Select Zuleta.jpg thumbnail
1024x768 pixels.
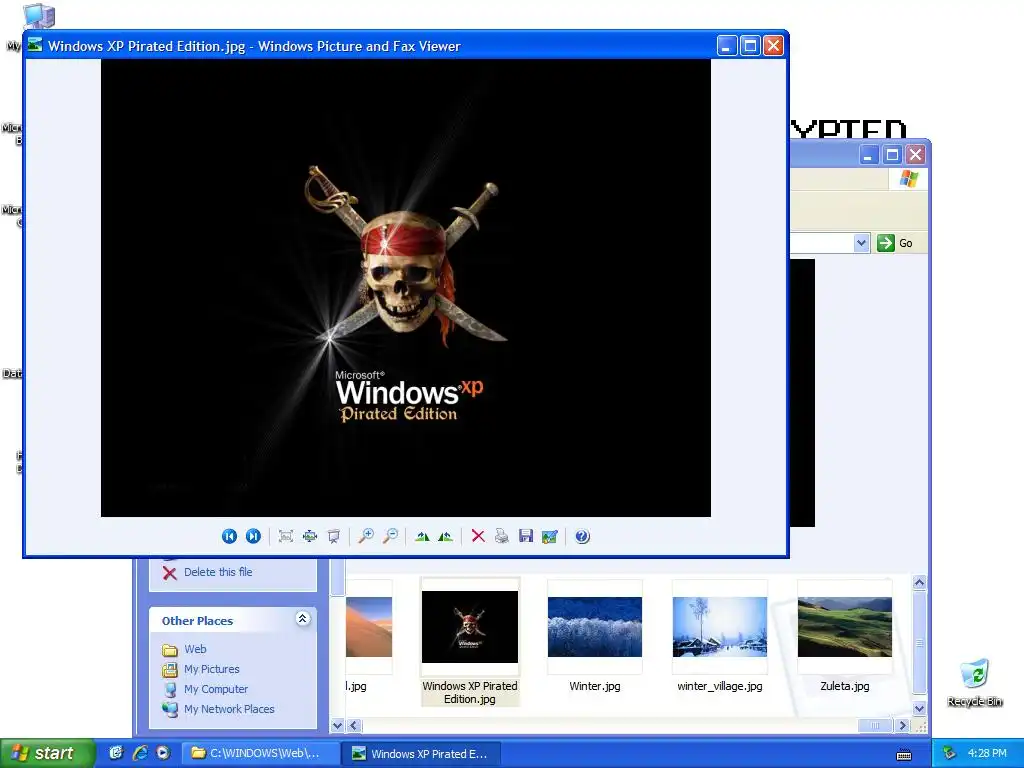coord(844,627)
